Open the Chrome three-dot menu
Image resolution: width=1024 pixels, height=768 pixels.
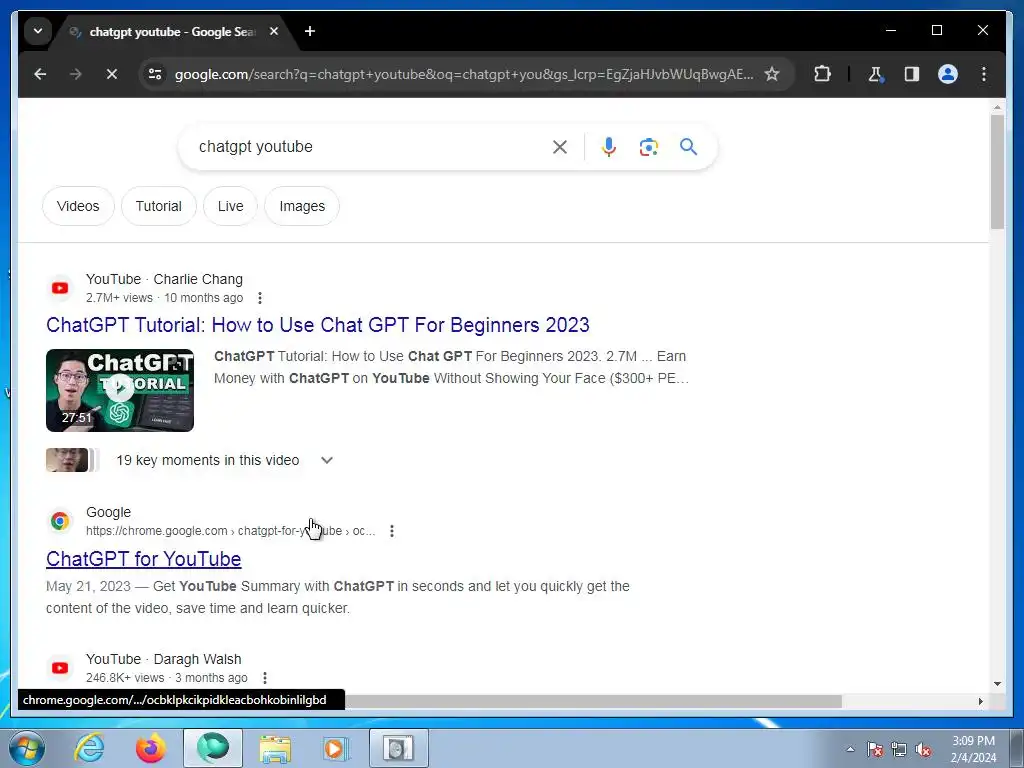(984, 74)
